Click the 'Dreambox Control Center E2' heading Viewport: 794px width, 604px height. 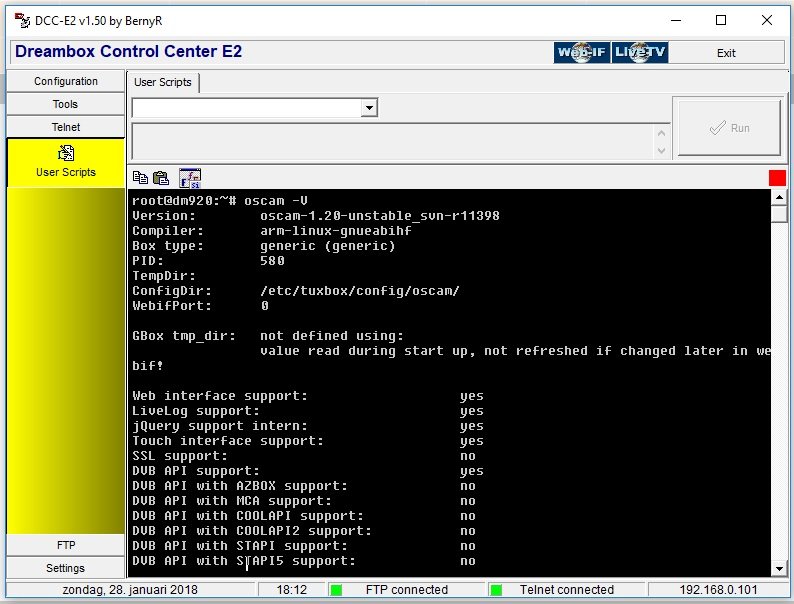tap(129, 51)
